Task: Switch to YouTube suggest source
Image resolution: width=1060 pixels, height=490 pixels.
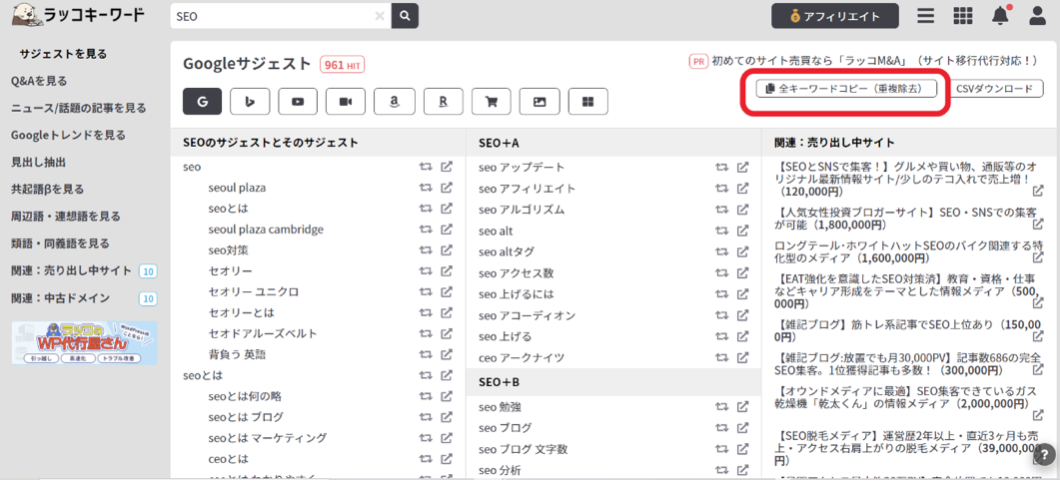Action: click(x=298, y=101)
